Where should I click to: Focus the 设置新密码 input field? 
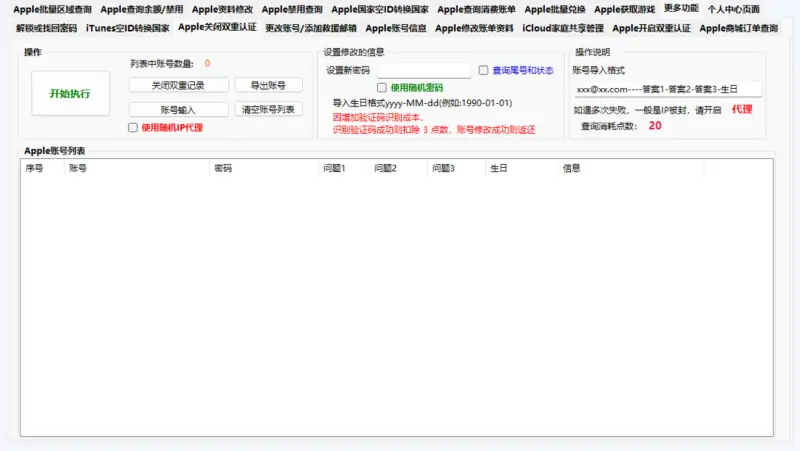(x=424, y=71)
